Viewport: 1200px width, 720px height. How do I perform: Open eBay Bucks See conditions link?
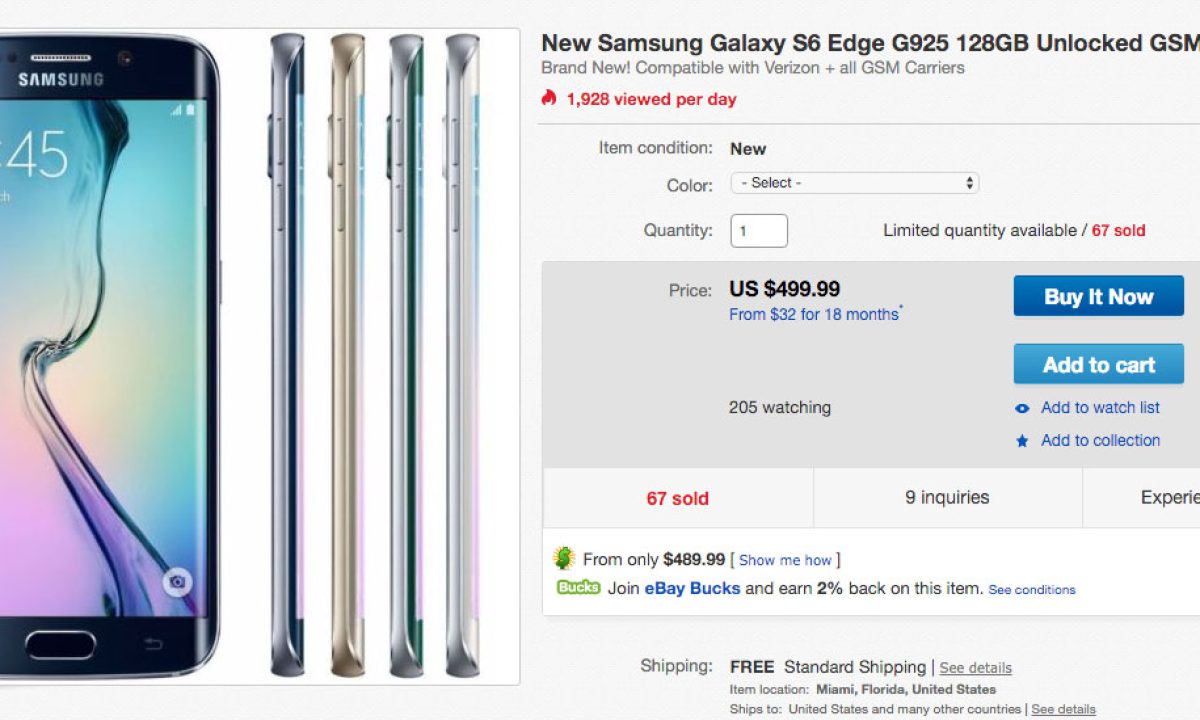coord(1031,590)
